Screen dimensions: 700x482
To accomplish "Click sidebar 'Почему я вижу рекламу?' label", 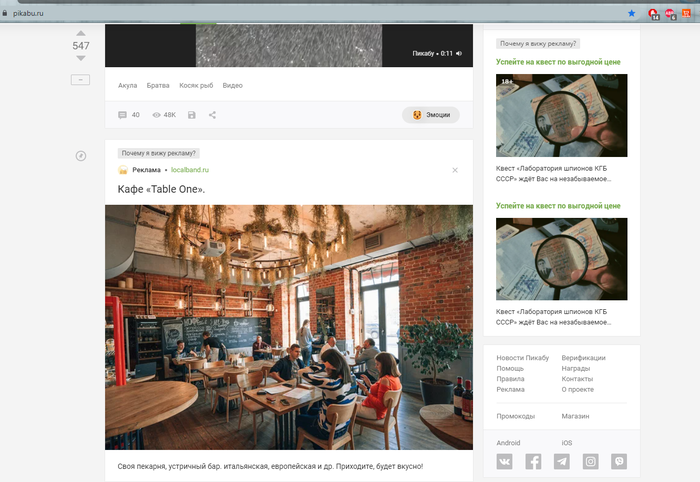I will (538, 44).
